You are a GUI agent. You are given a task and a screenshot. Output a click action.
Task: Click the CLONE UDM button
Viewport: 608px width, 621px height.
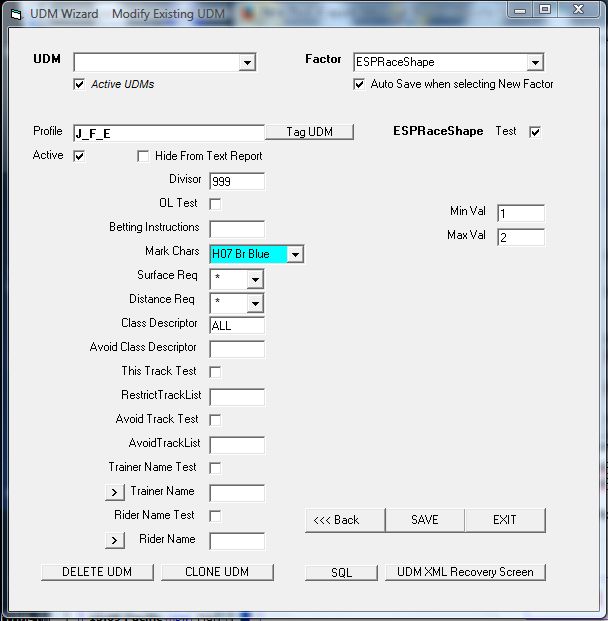[217, 572]
